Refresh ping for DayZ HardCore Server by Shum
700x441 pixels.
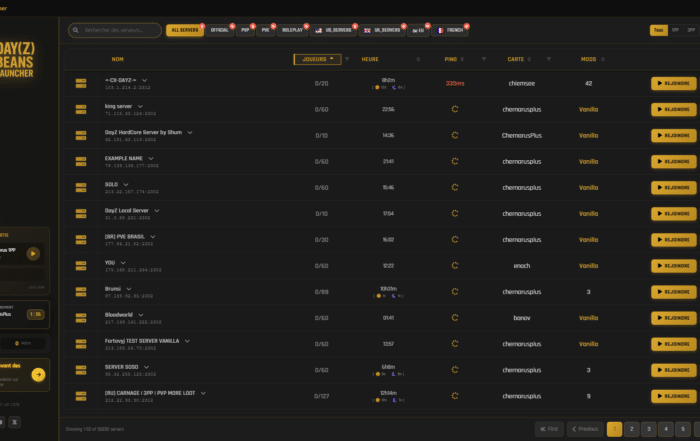click(454, 135)
